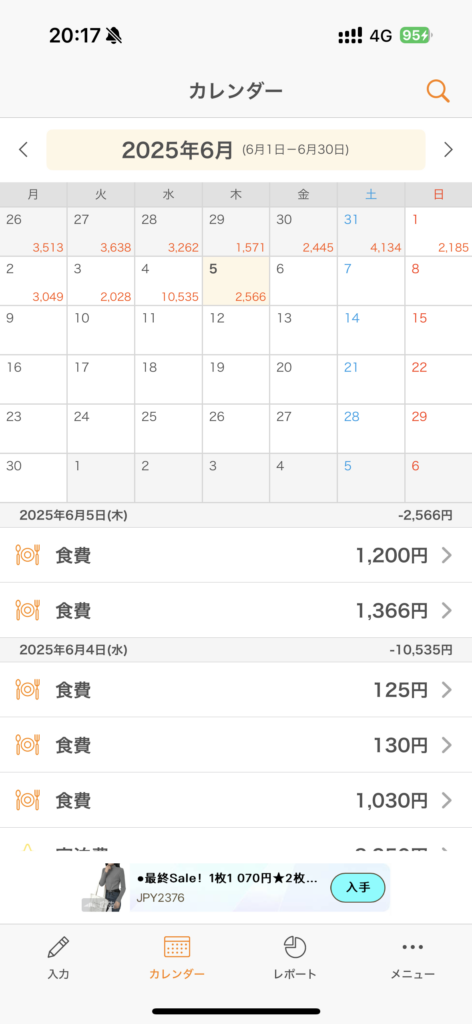This screenshot has height=1024, width=472.
Task: Tap the food icon on 1,030円 entry
Action: pyautogui.click(x=27, y=800)
